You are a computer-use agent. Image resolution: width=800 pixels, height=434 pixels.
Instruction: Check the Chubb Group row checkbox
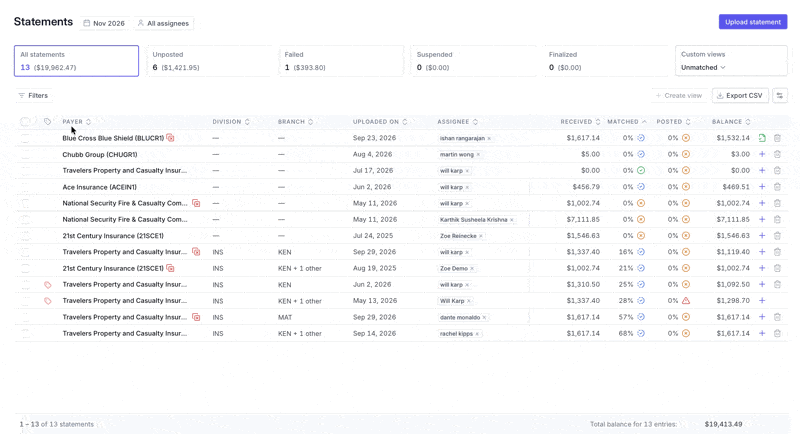[25, 154]
